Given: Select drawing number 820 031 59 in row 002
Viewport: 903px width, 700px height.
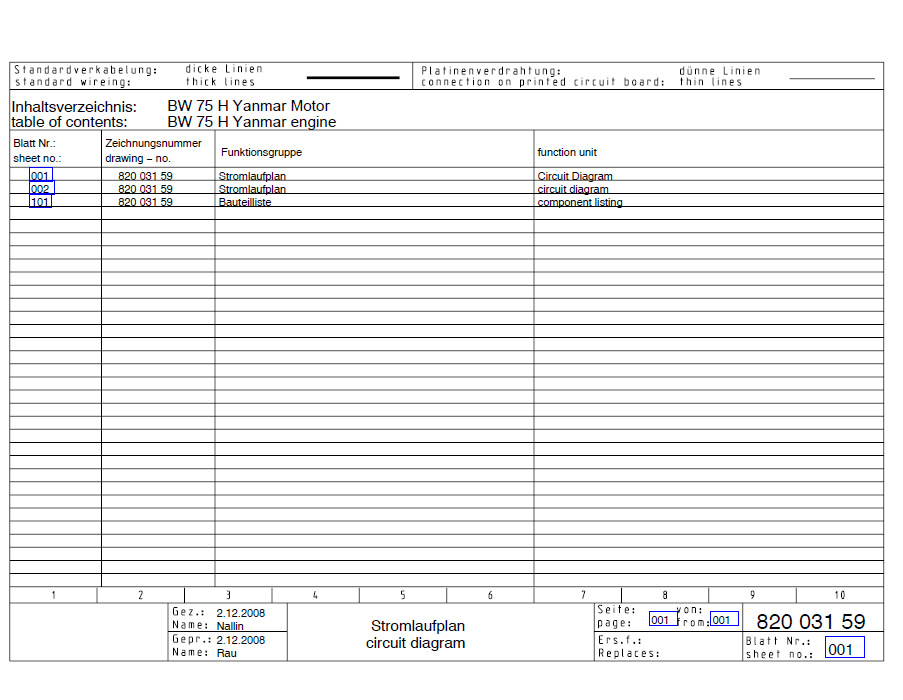Looking at the screenshot, I should pos(145,189).
